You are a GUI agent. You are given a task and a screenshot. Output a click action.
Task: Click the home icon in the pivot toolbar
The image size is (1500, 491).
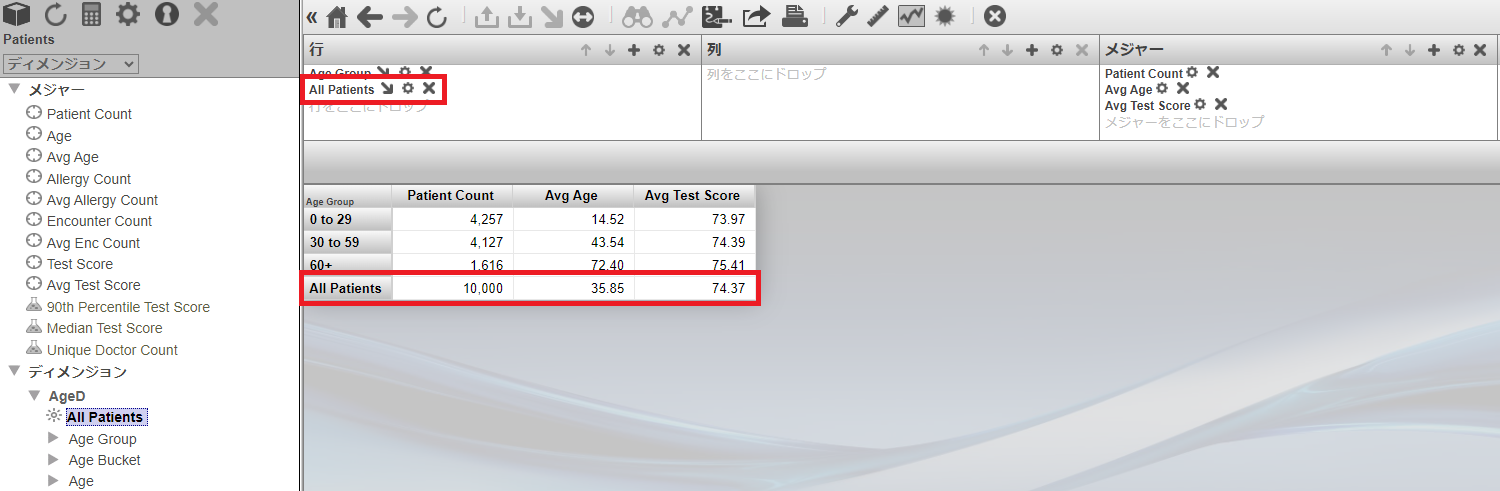338,17
